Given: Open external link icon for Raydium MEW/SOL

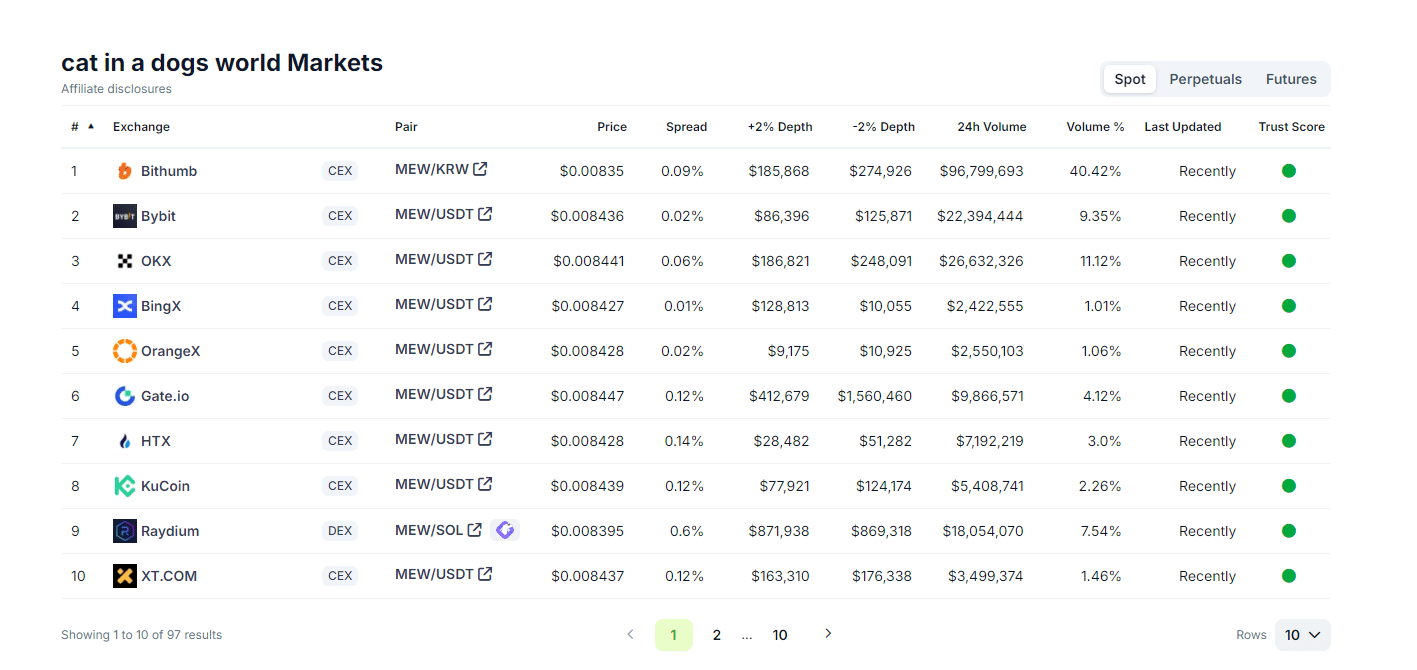Looking at the screenshot, I should 475,529.
